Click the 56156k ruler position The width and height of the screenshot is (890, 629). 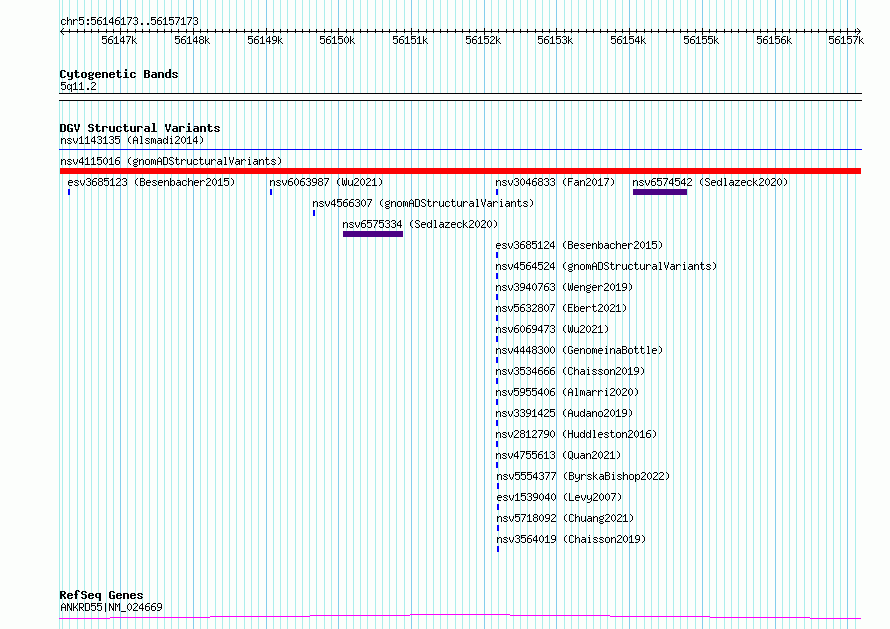(774, 40)
